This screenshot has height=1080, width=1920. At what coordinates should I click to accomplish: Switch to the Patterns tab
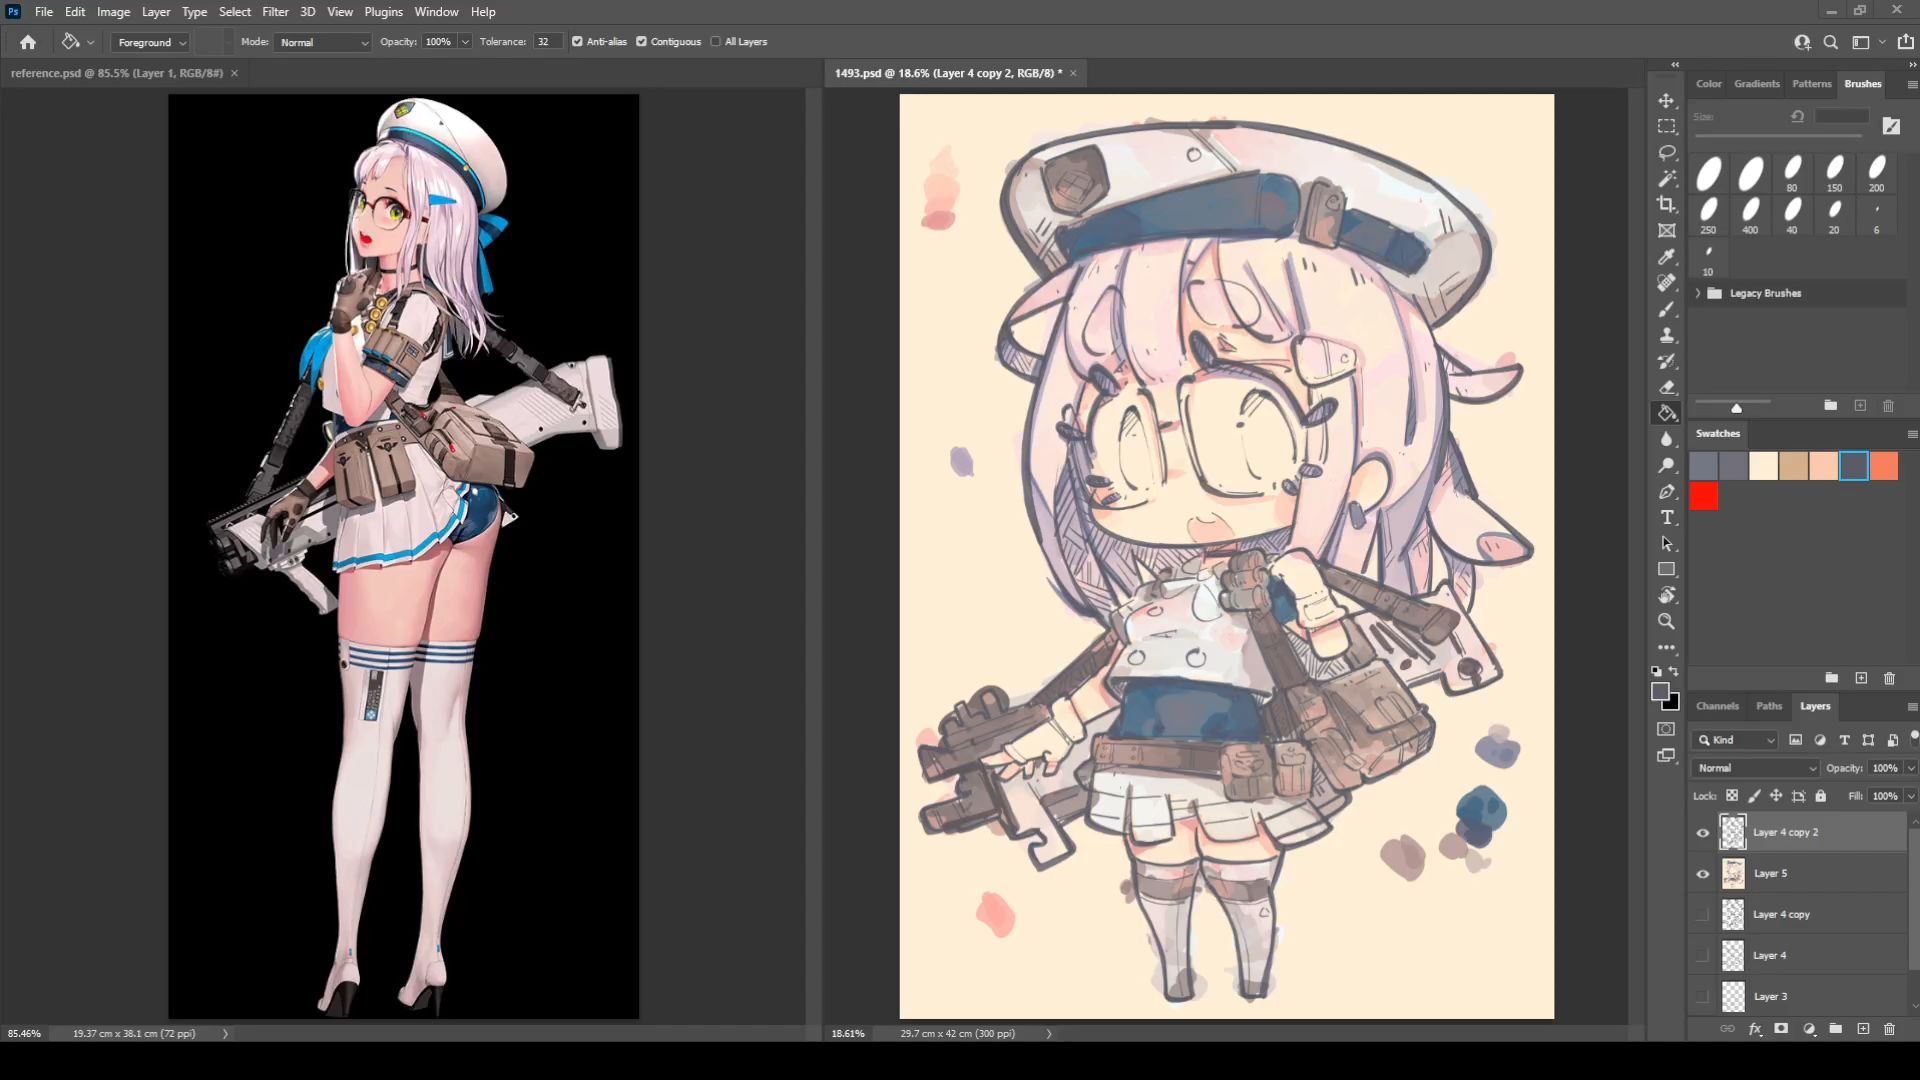coord(1811,84)
